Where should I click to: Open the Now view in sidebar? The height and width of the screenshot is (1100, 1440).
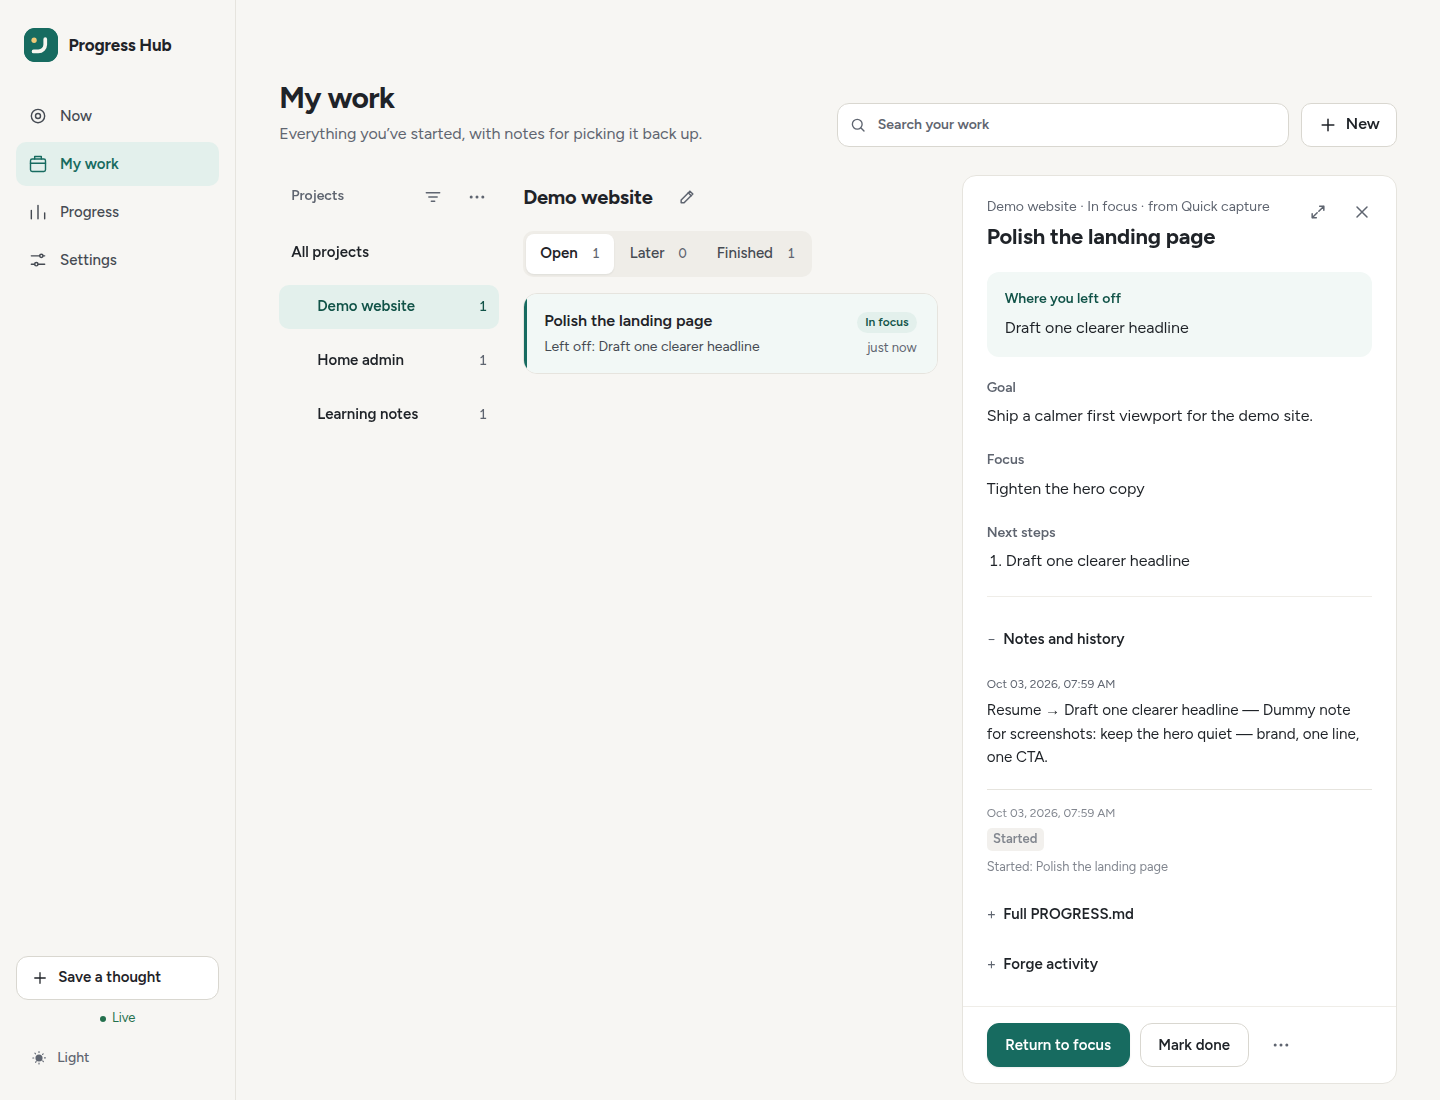coord(117,116)
